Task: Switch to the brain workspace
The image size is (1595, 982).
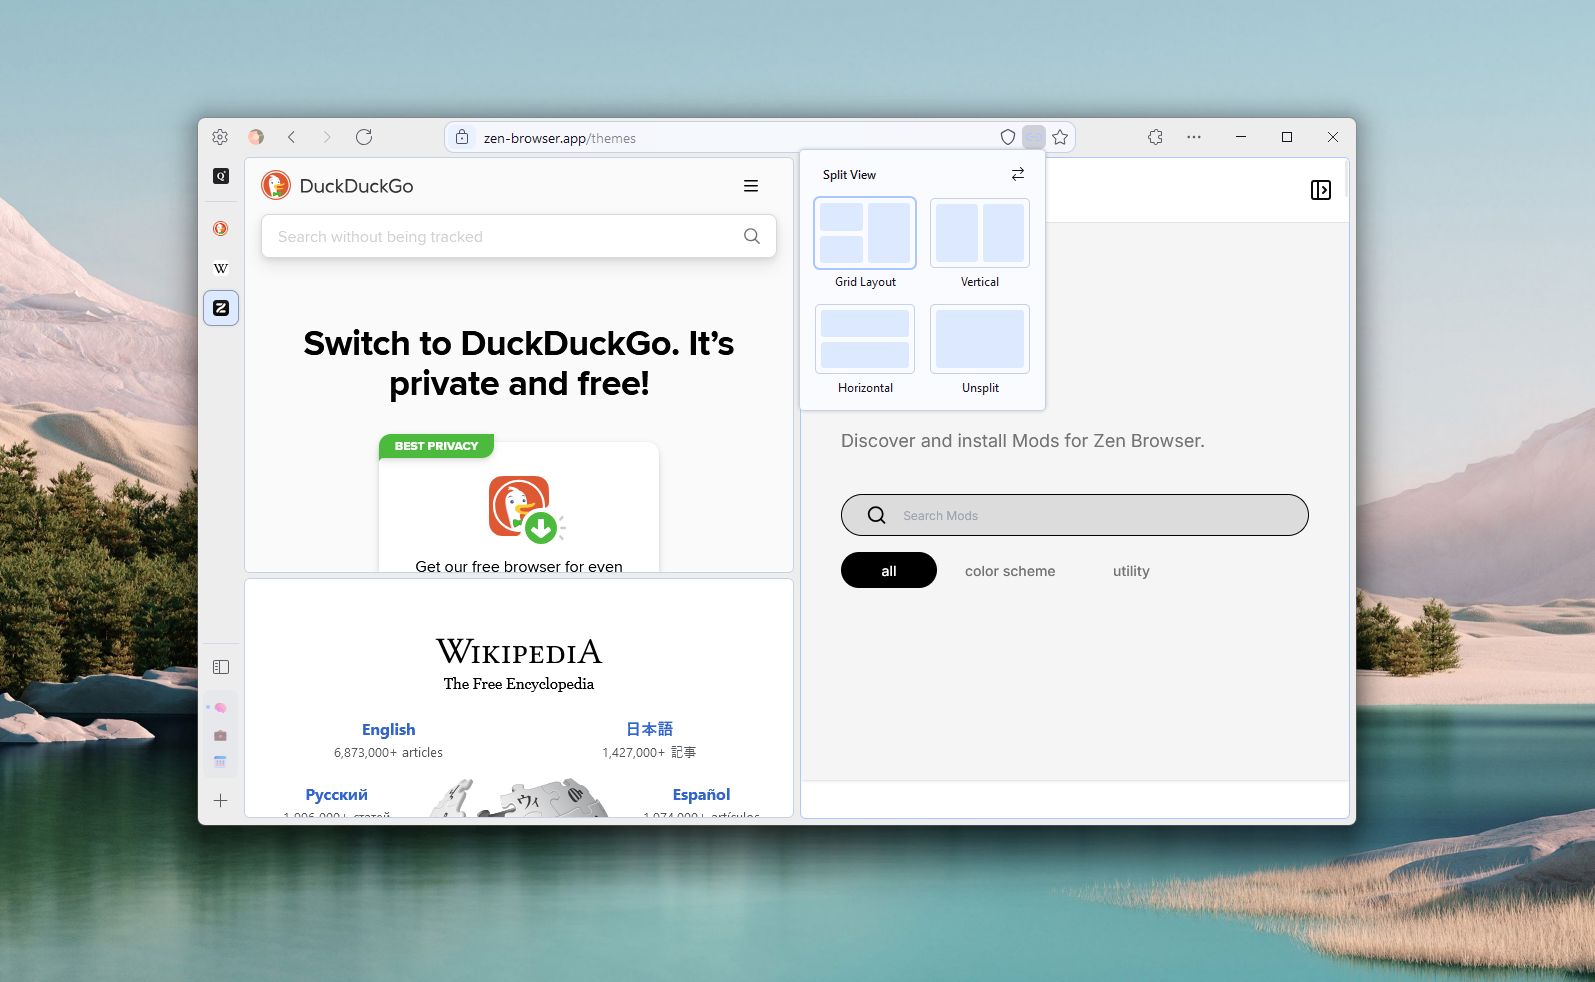Action: [220, 707]
